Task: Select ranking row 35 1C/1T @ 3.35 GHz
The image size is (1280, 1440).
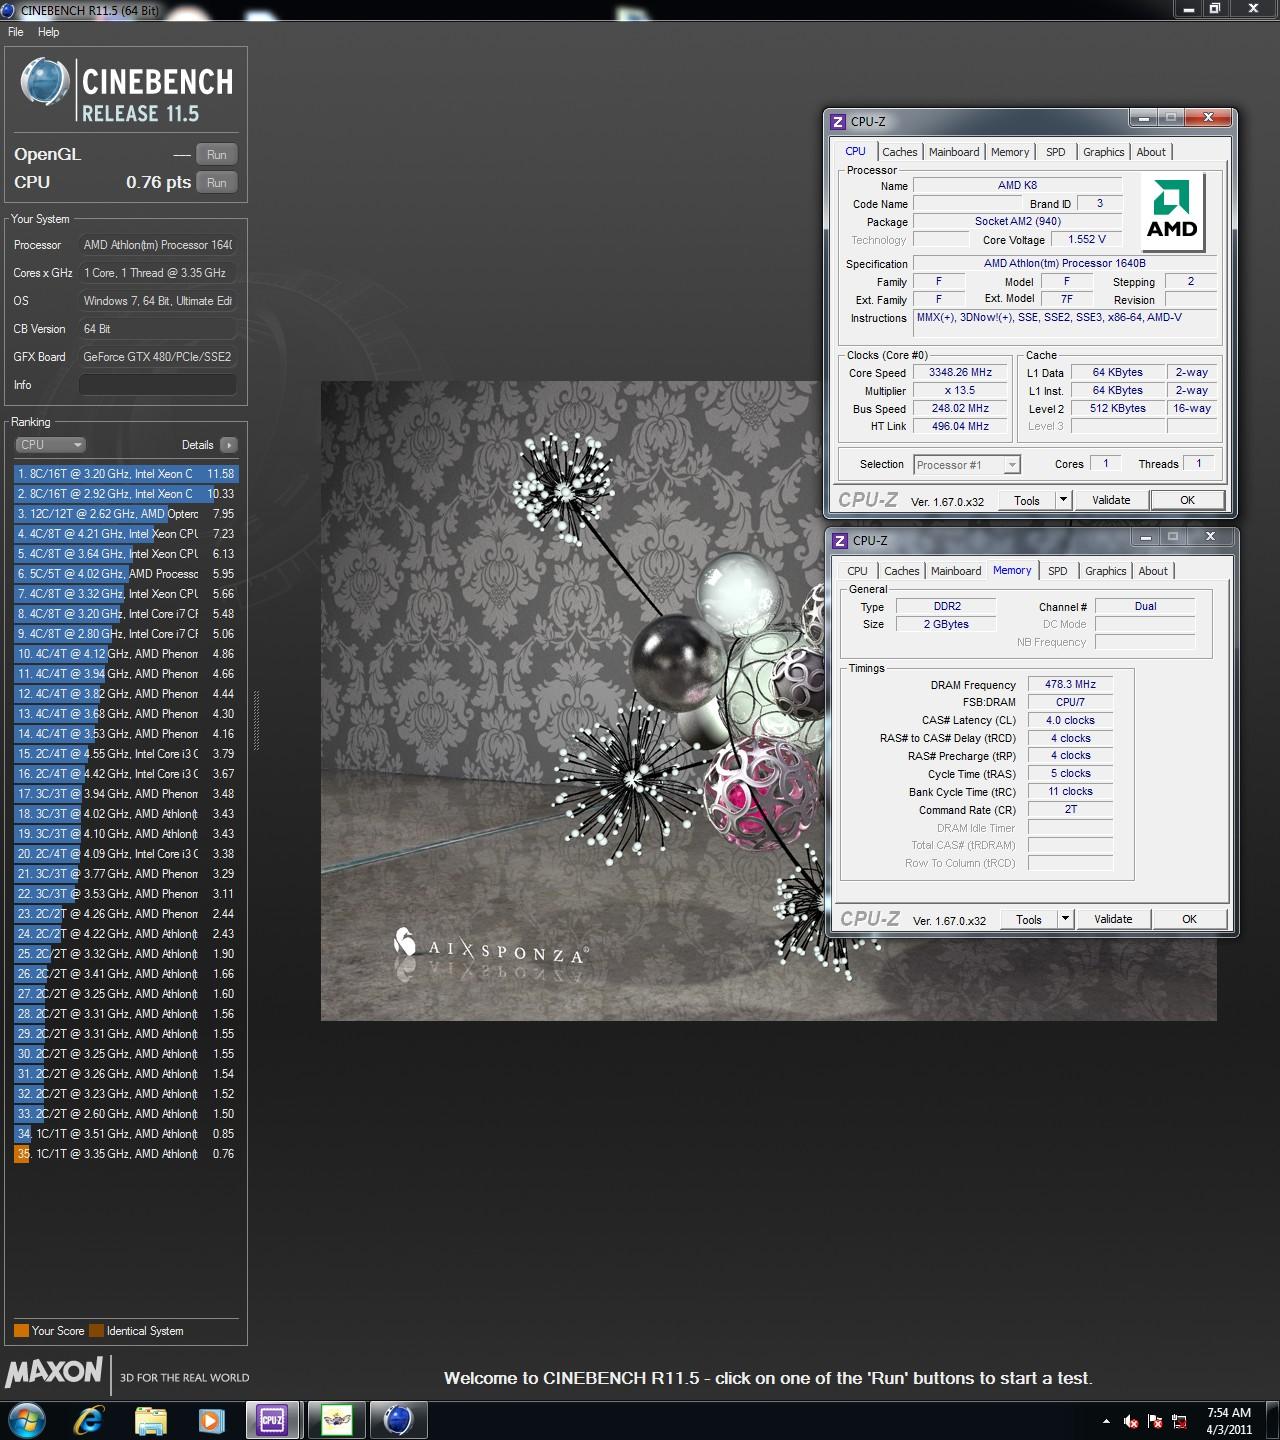Action: pyautogui.click(x=126, y=1154)
